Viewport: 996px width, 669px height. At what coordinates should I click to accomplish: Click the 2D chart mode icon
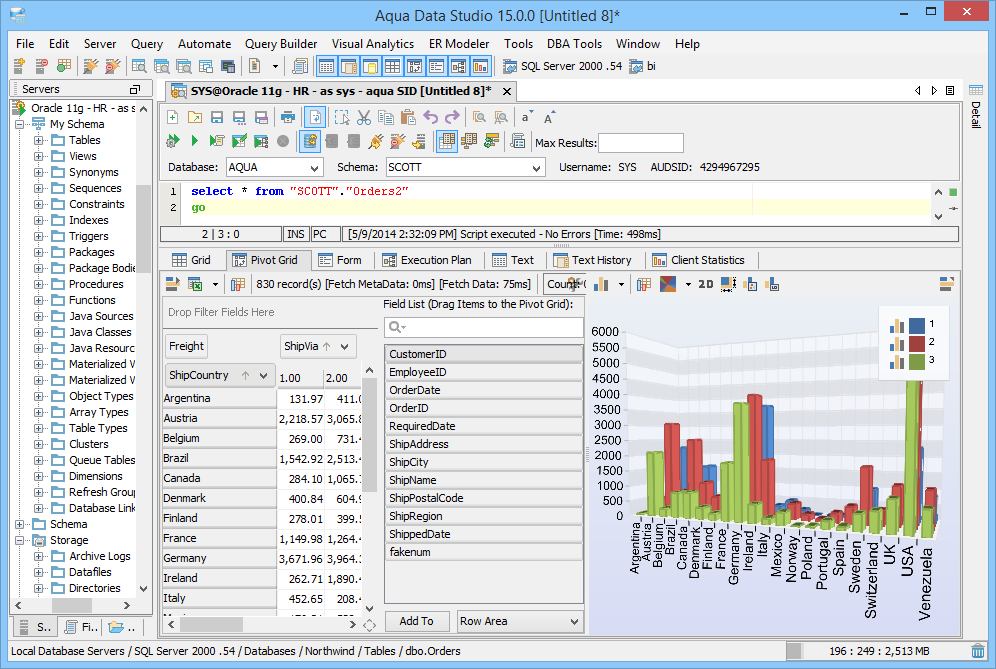point(706,284)
